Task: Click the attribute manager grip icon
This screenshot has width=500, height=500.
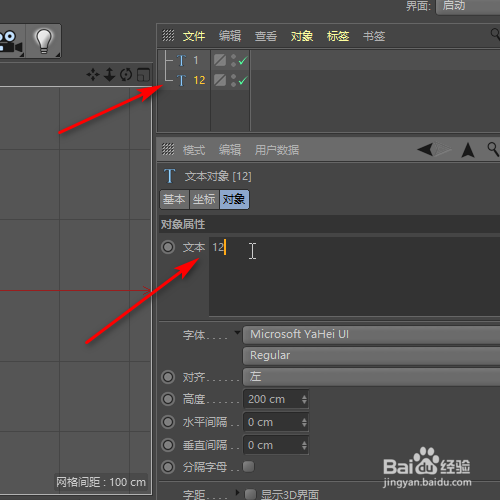Action: 168,149
